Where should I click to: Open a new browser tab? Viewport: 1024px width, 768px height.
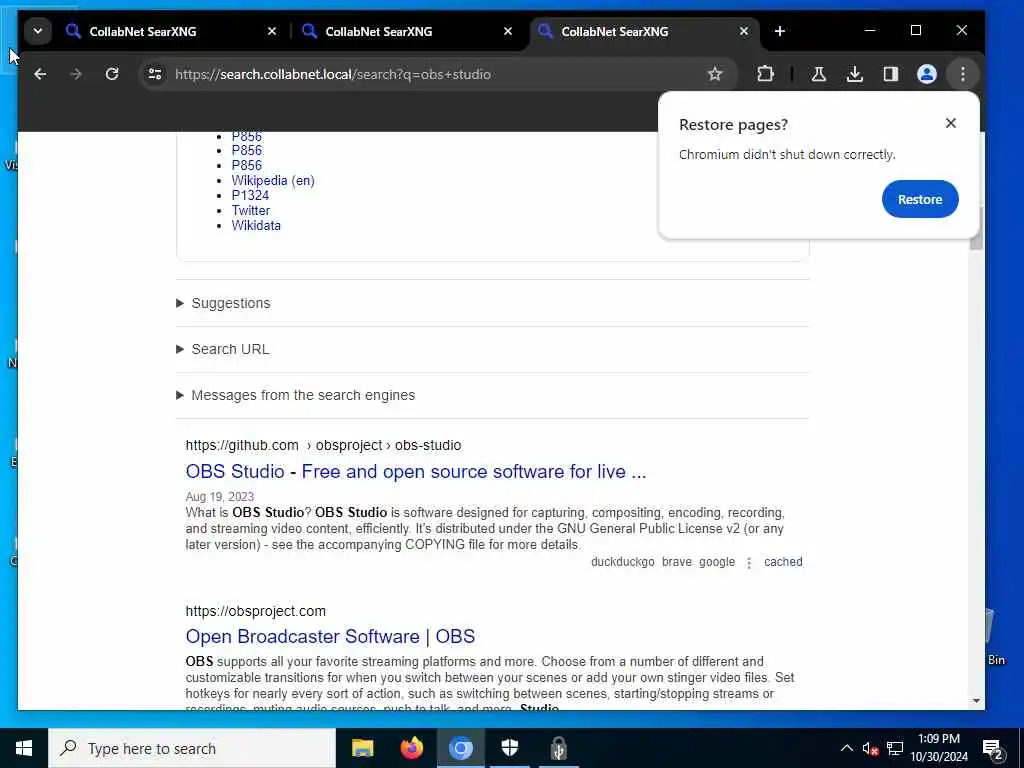click(x=780, y=31)
